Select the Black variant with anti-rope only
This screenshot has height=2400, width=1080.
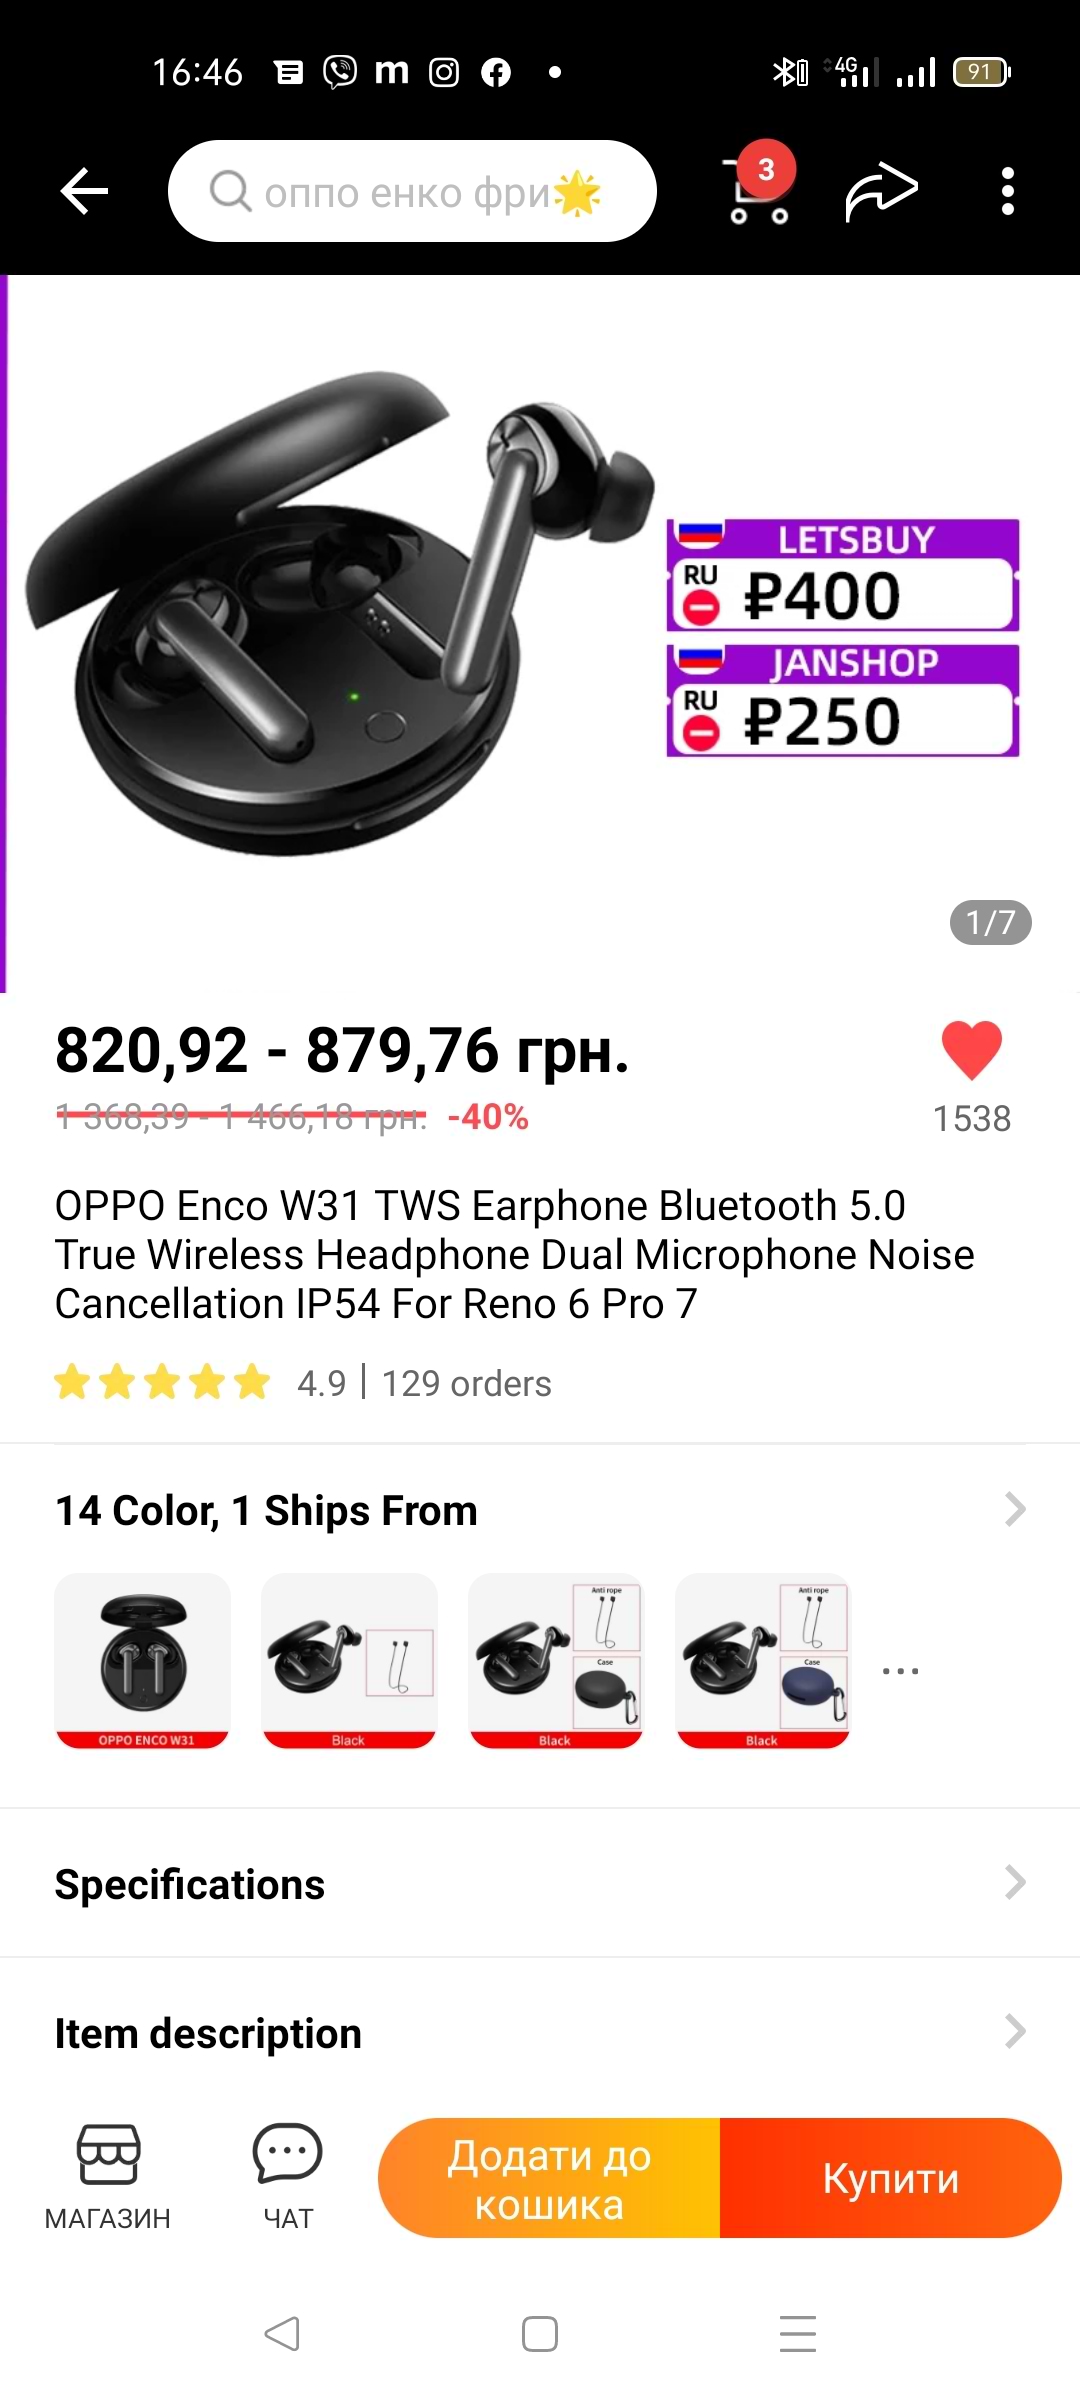point(349,1660)
